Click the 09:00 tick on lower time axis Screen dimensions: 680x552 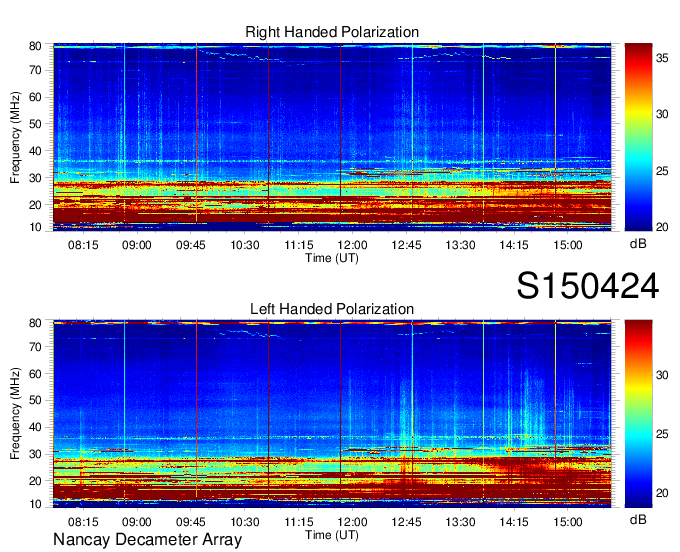point(137,522)
